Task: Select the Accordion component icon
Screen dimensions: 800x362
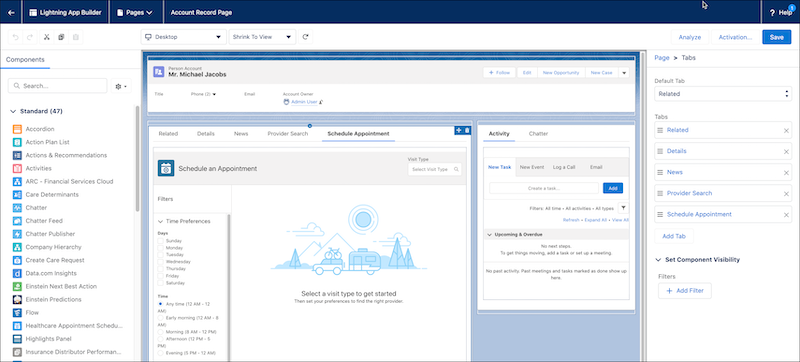Action: coord(17,129)
